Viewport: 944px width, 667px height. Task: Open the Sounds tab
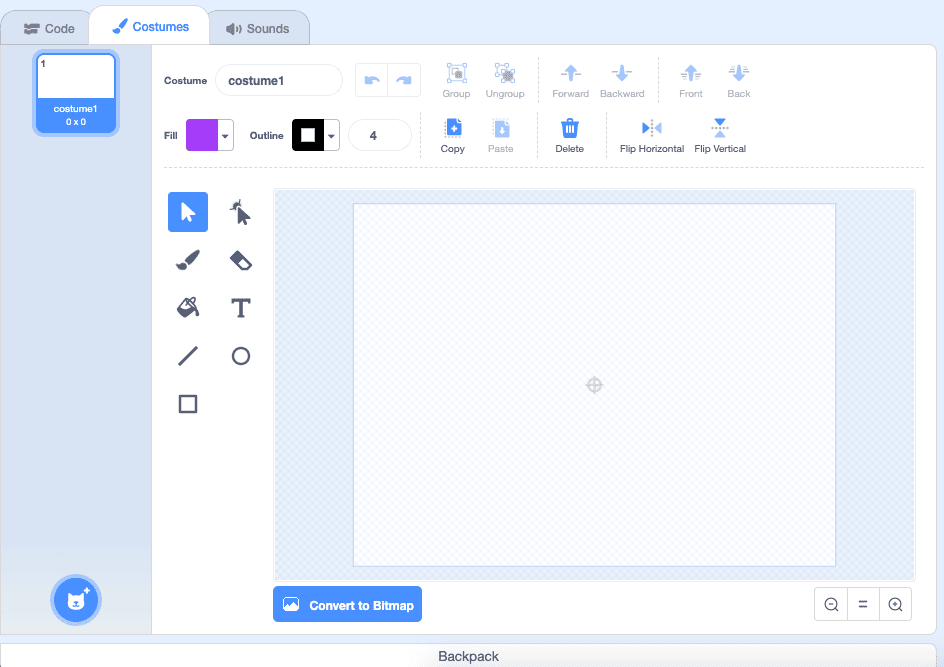(258, 29)
